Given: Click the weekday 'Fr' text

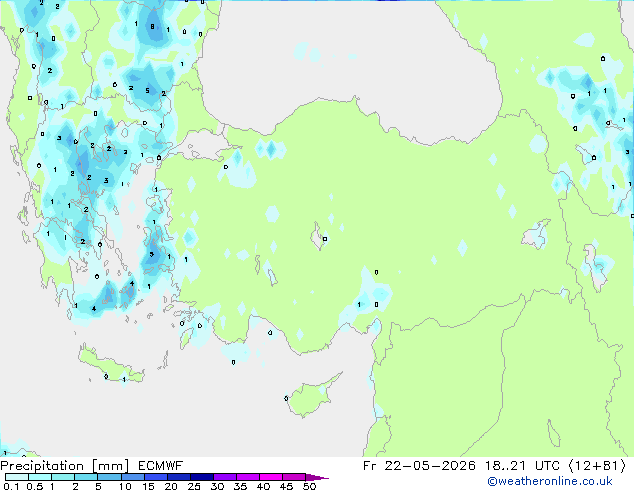Looking at the screenshot, I should tap(370, 466).
